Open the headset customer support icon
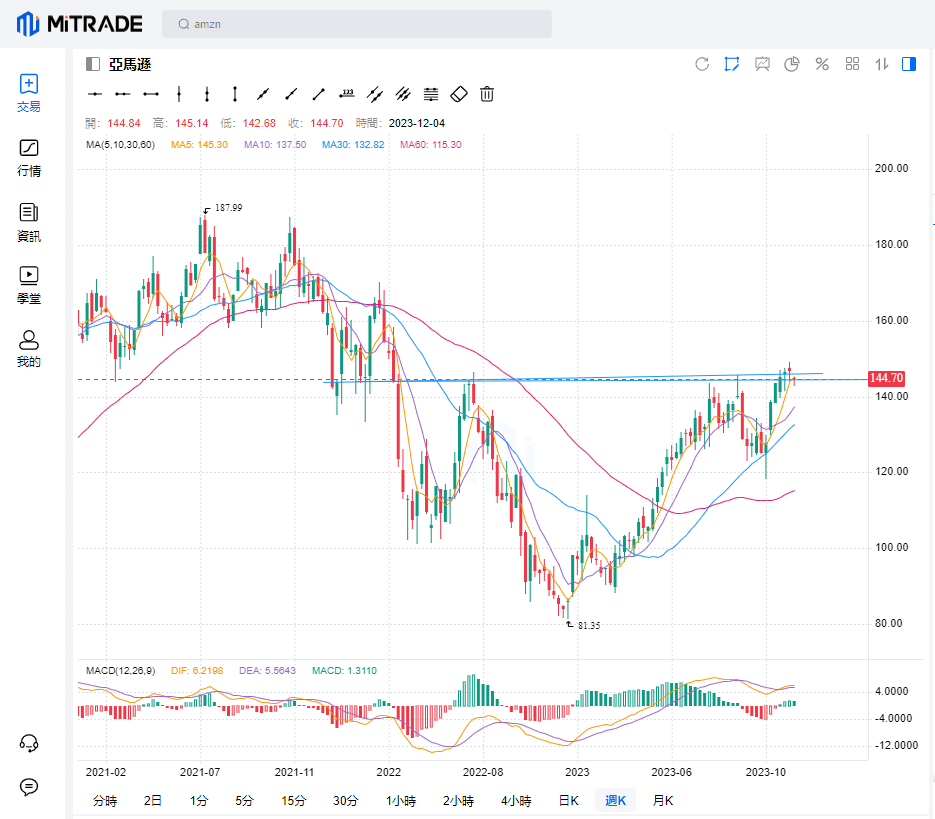 coord(29,743)
